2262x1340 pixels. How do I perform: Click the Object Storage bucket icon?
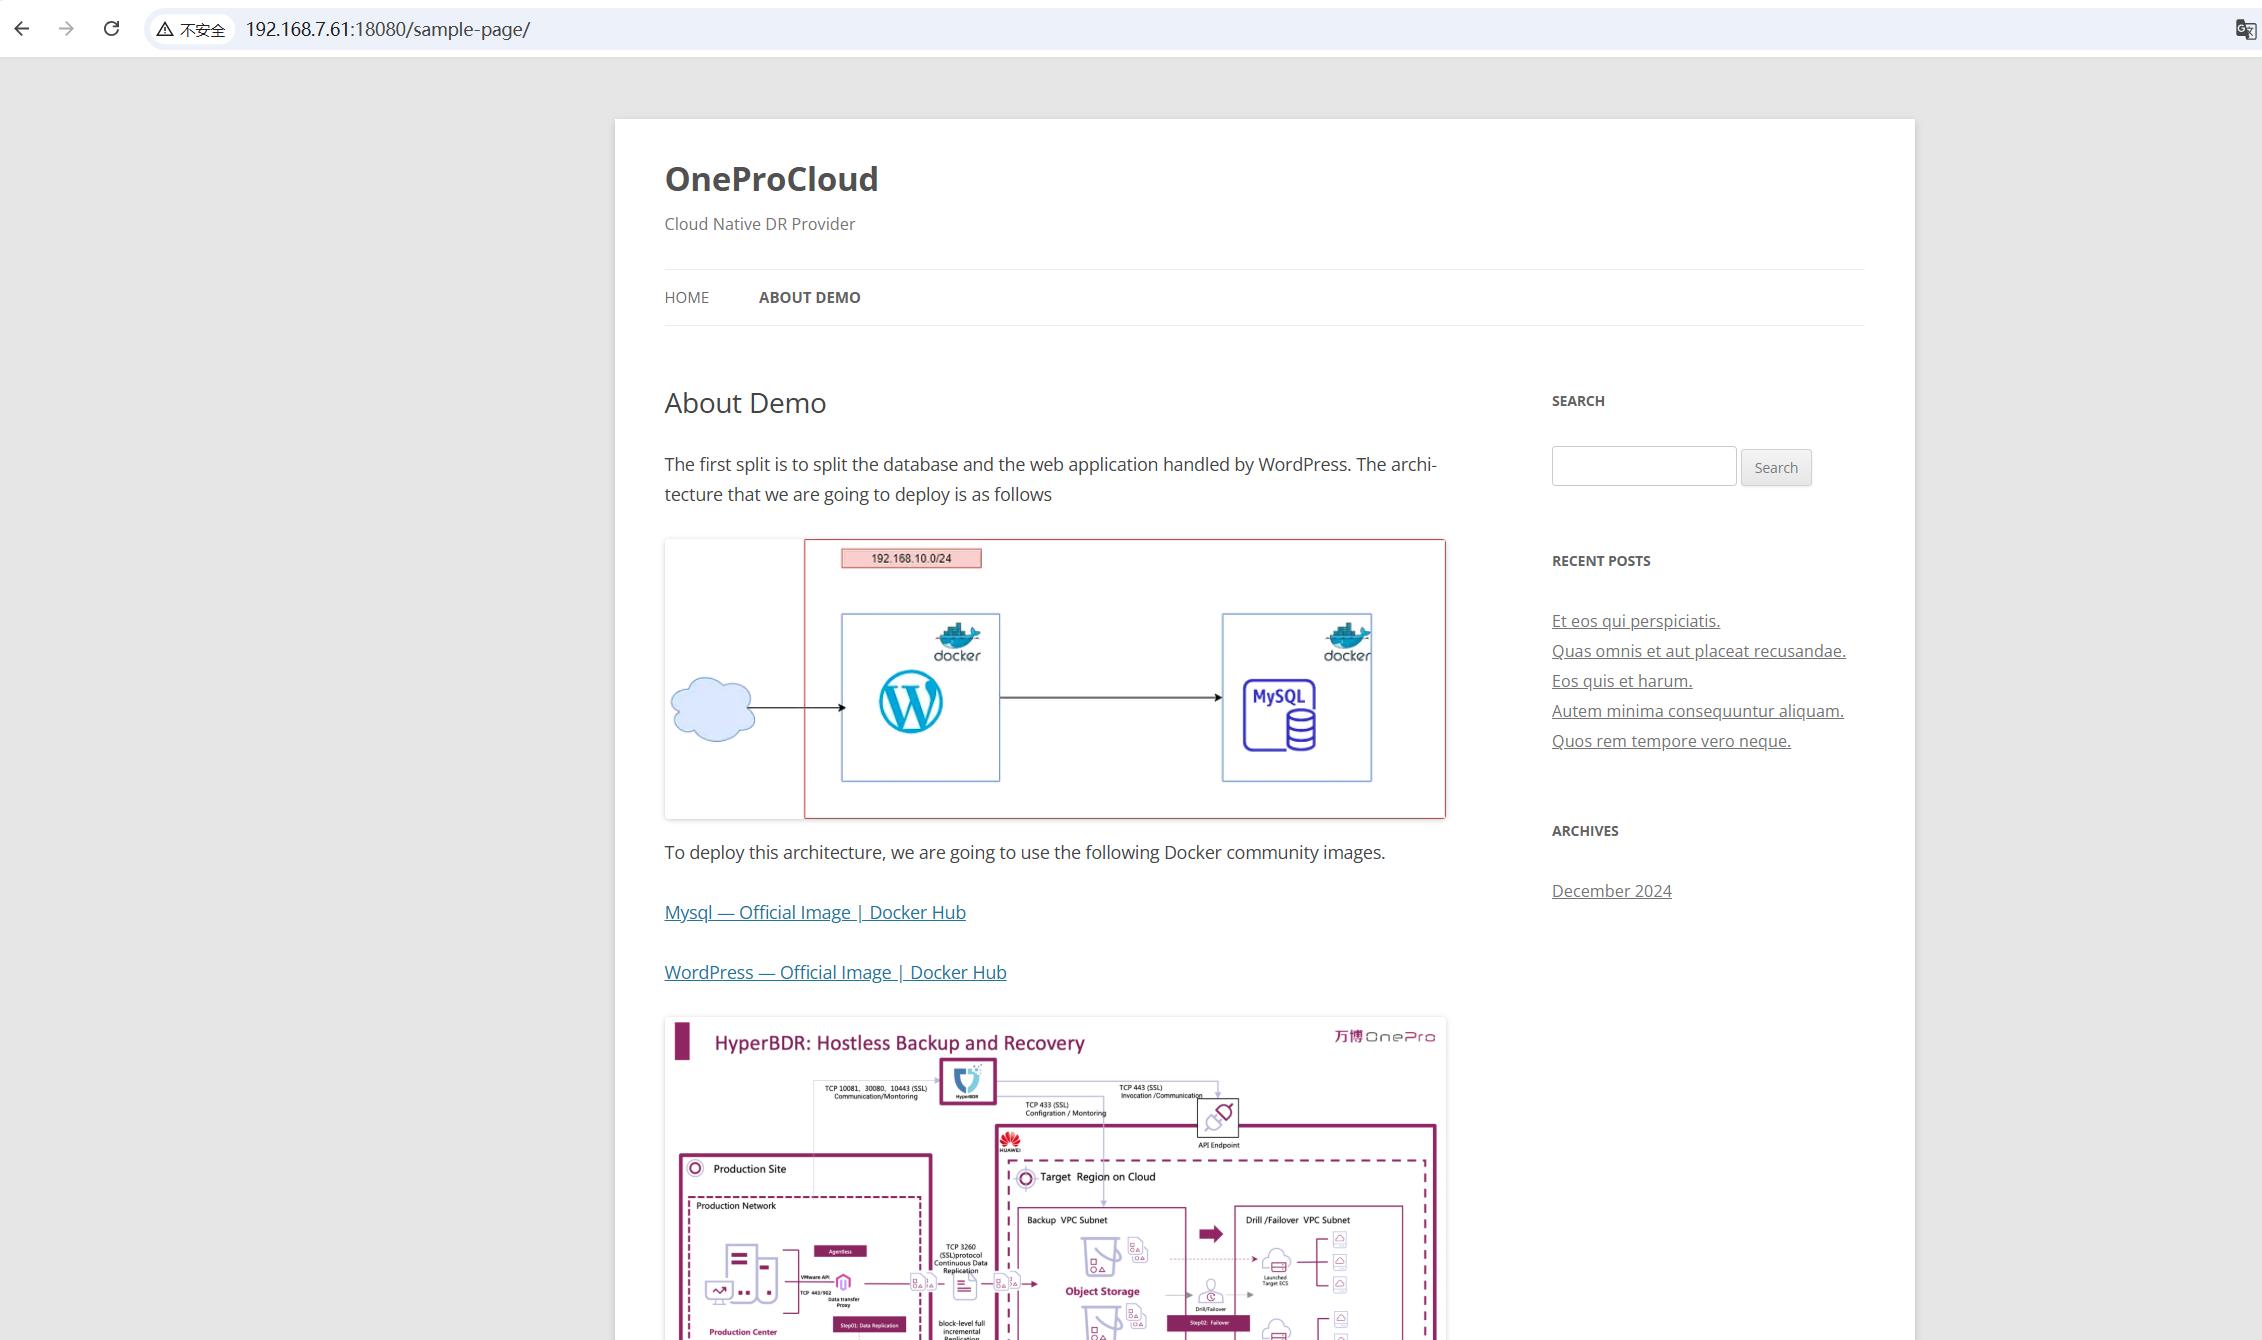[x=1099, y=1258]
